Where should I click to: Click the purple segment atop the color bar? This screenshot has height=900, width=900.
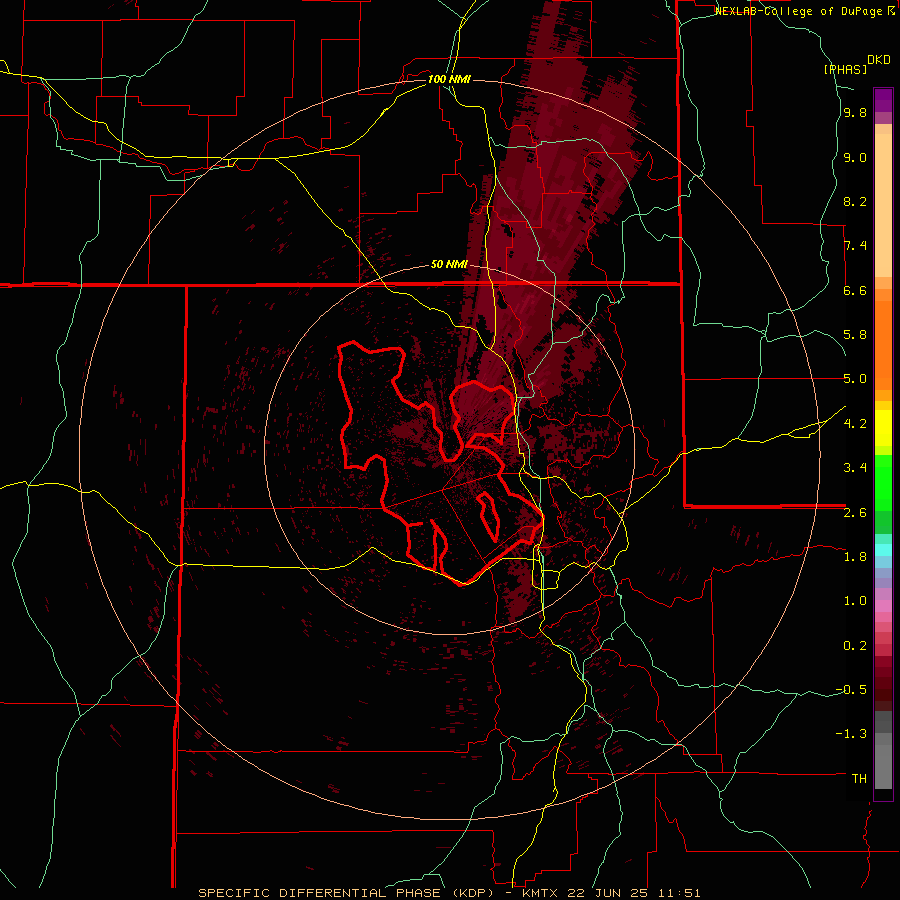click(x=883, y=100)
